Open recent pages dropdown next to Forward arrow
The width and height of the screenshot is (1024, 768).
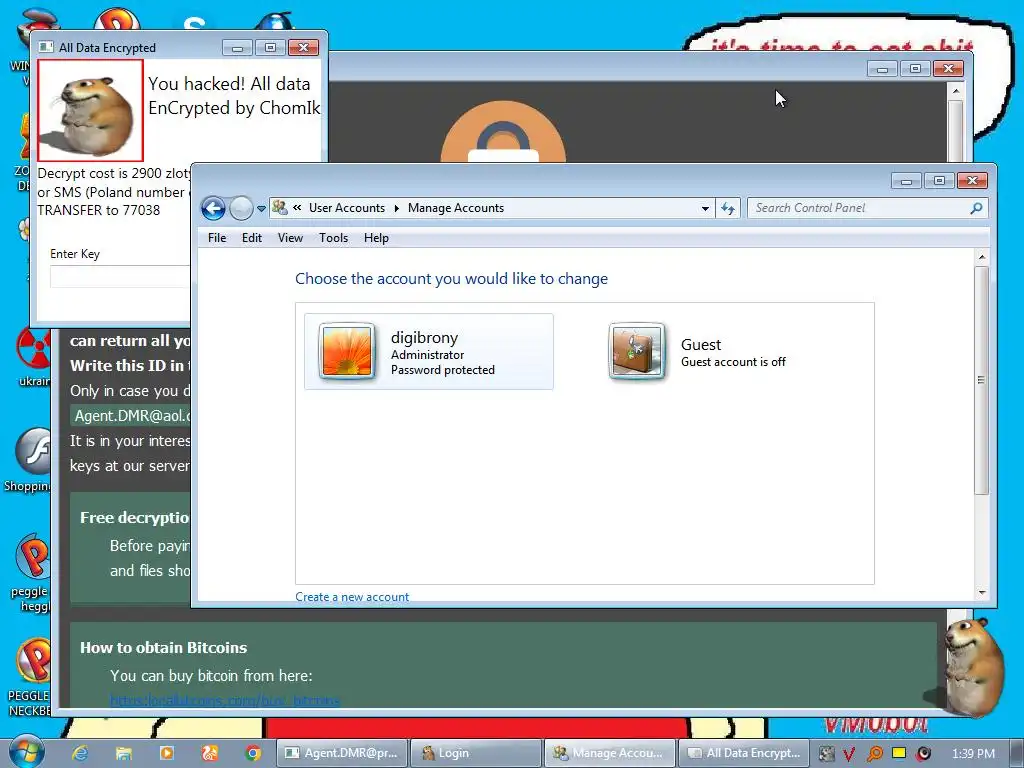pos(261,209)
